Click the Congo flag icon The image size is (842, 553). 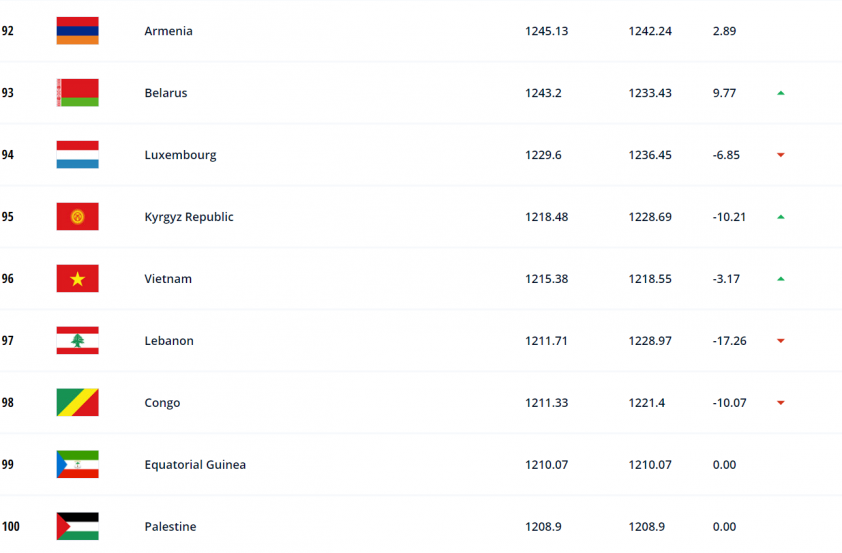[77, 403]
